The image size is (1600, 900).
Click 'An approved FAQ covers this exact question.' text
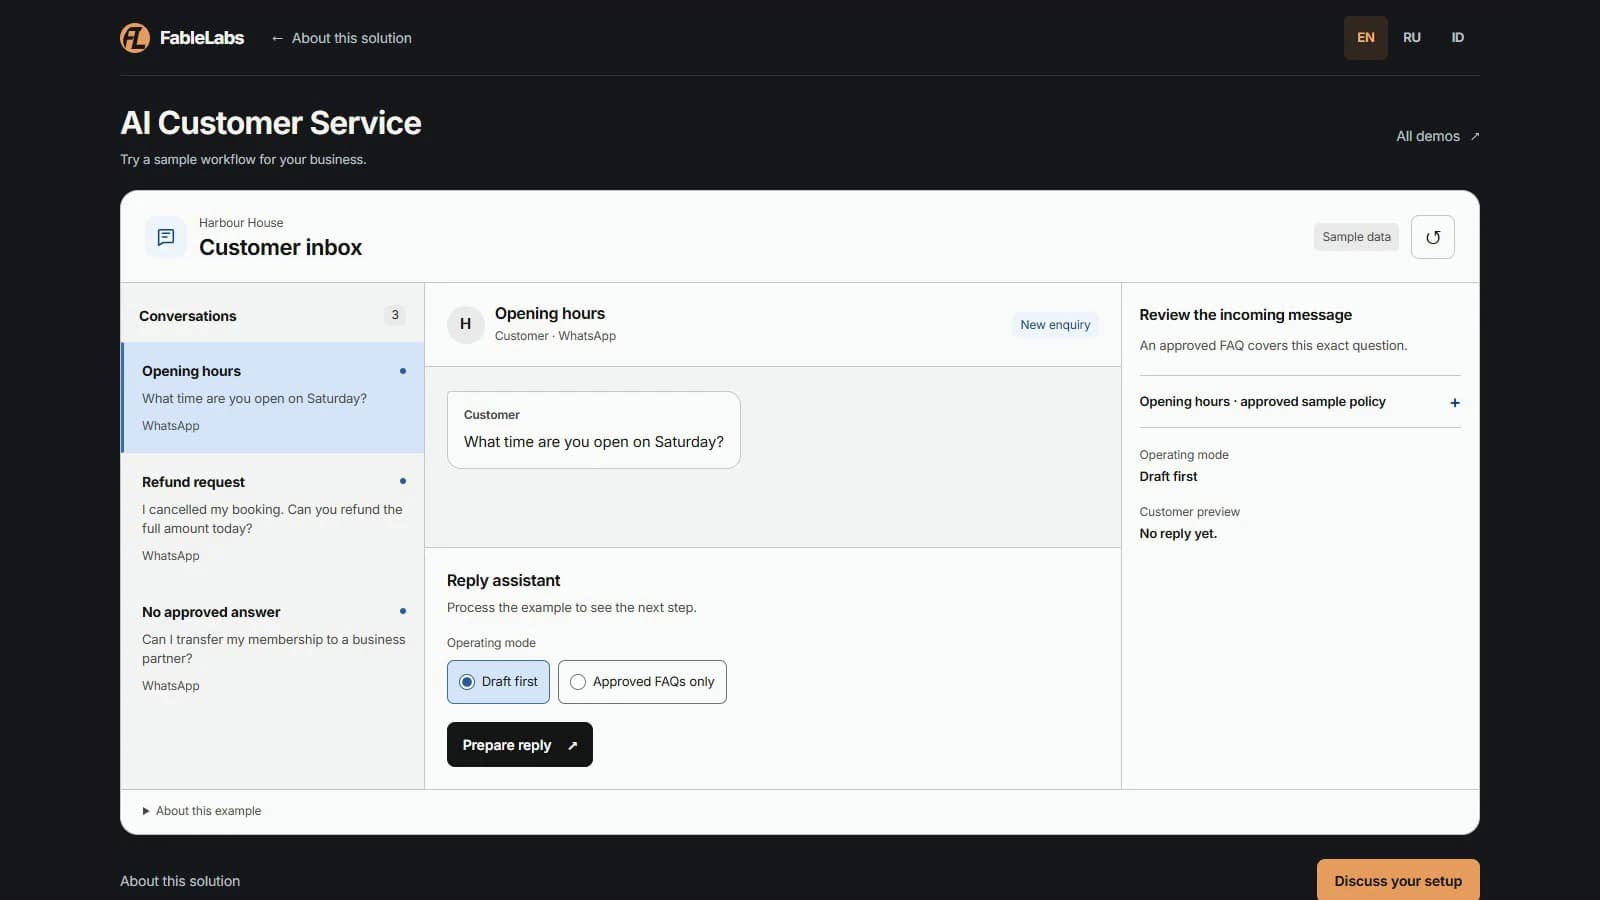coord(1273,346)
